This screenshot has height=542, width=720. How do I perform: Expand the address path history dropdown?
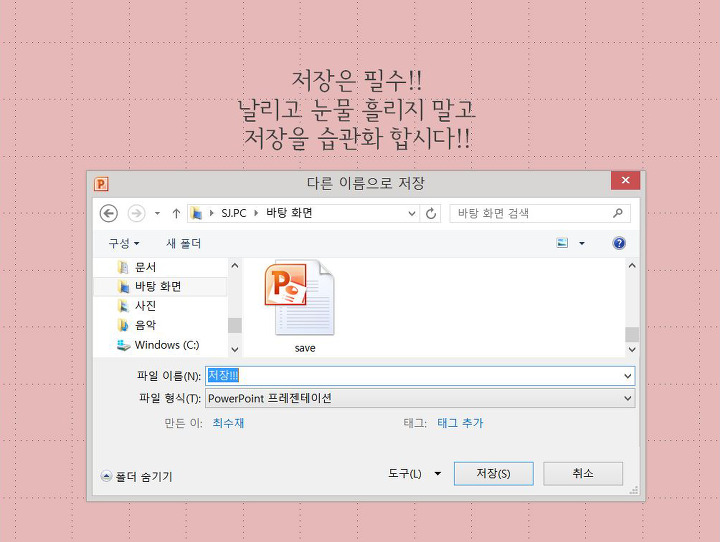(412, 213)
